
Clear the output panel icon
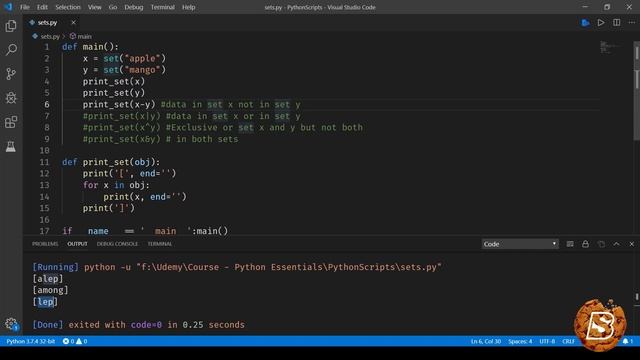[570, 244]
